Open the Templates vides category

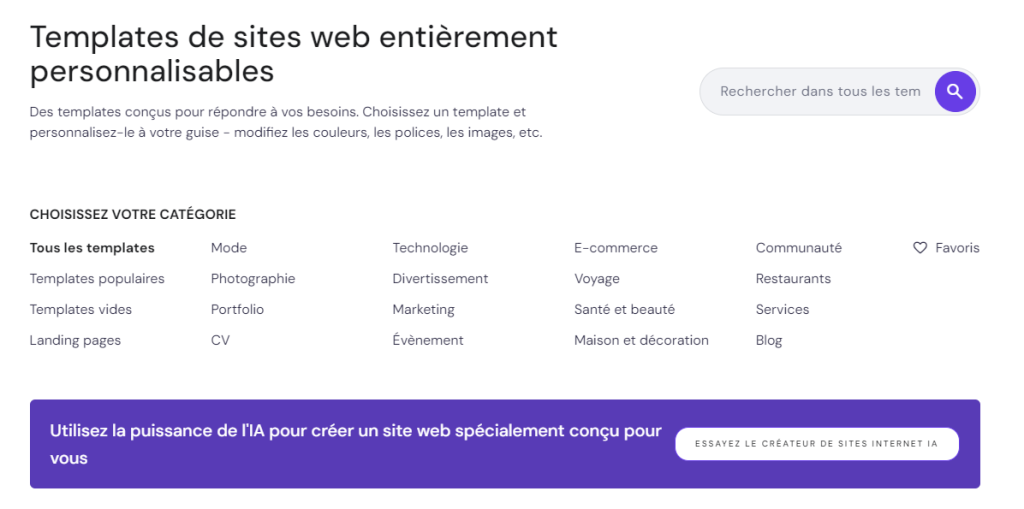(x=81, y=310)
